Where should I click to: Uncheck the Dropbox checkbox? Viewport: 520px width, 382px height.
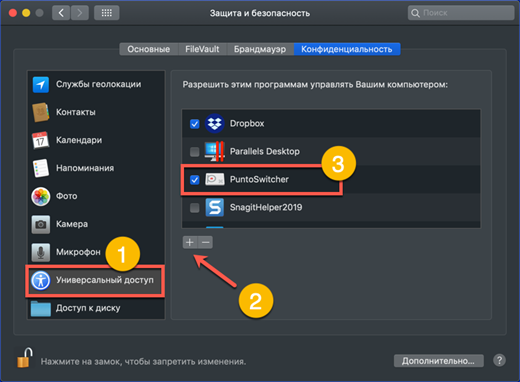(195, 124)
